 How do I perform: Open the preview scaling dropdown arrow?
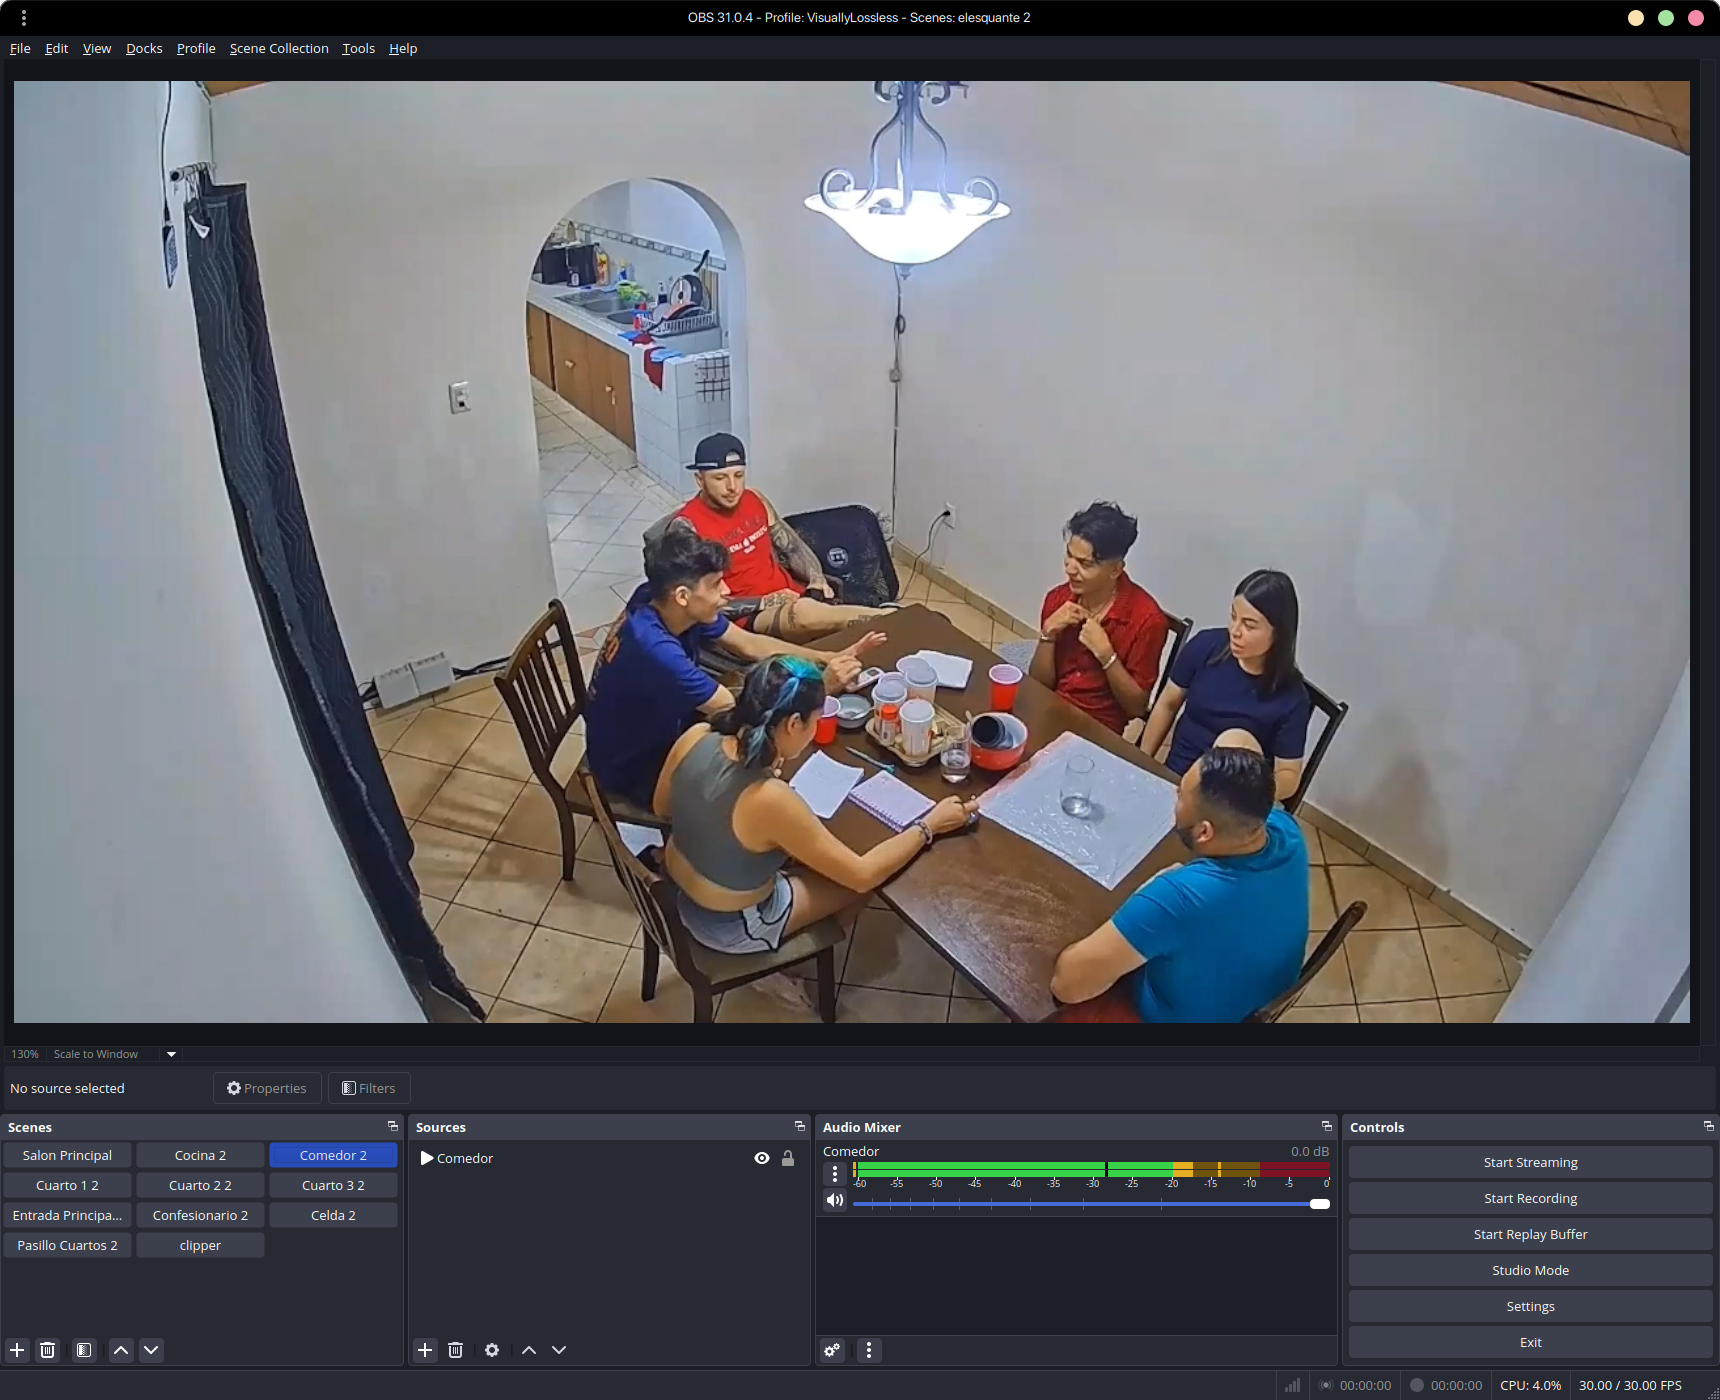[171, 1054]
